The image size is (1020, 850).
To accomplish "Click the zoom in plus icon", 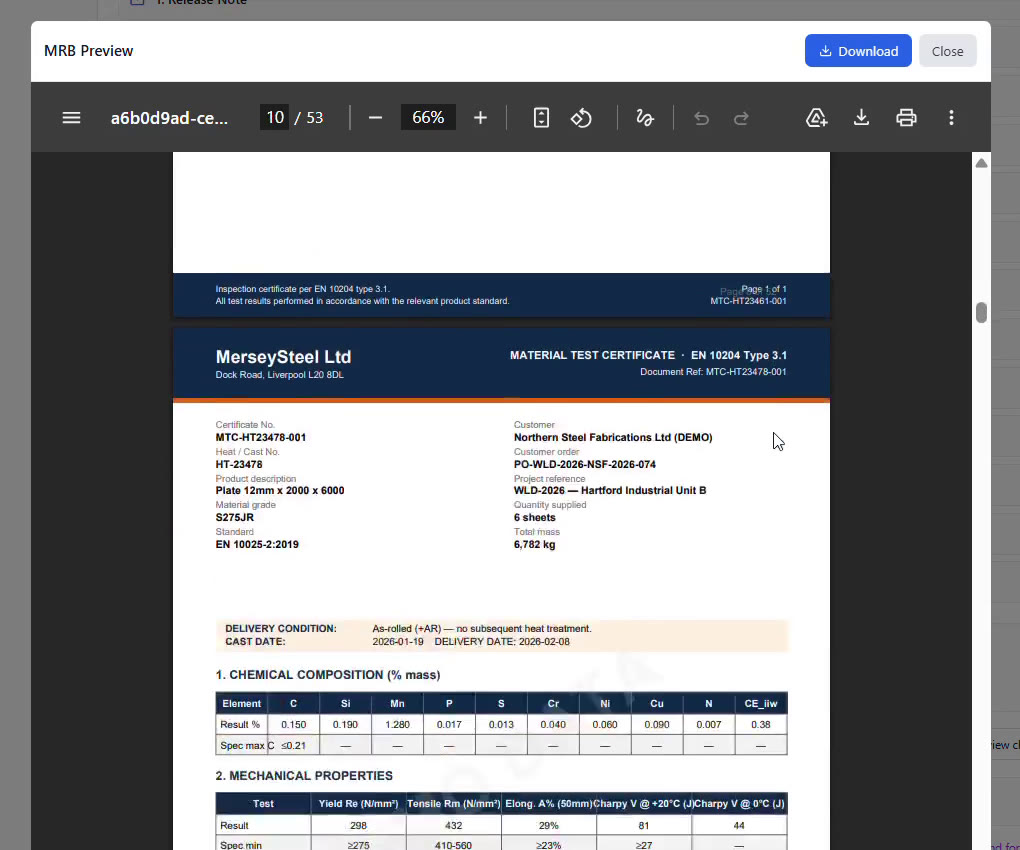I will (x=480, y=118).
